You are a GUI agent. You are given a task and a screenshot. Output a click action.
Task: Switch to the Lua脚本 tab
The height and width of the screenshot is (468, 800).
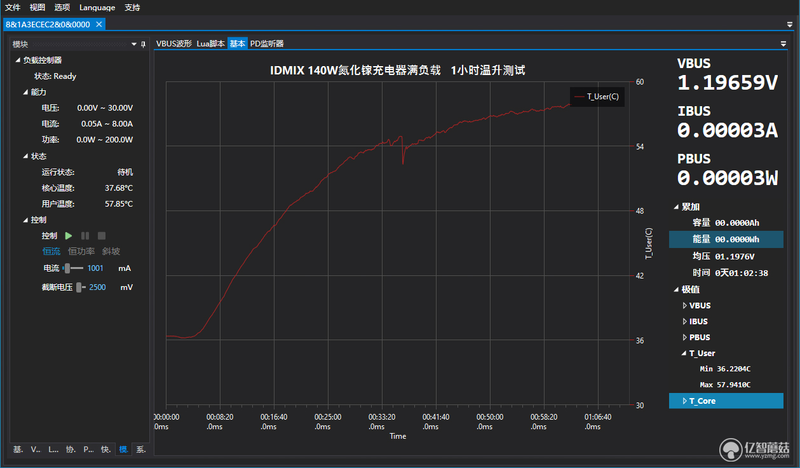tap(211, 43)
